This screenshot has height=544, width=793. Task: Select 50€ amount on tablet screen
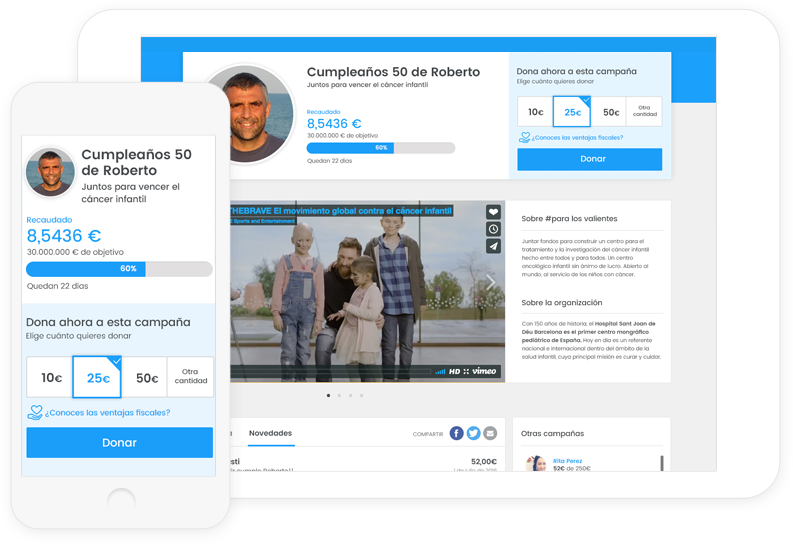pyautogui.click(x=610, y=112)
